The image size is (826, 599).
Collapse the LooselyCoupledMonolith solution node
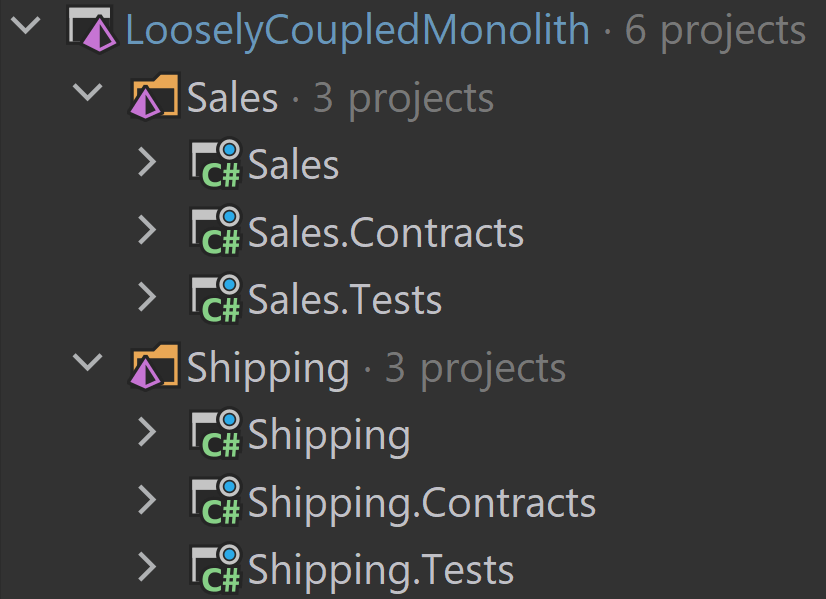(26, 25)
